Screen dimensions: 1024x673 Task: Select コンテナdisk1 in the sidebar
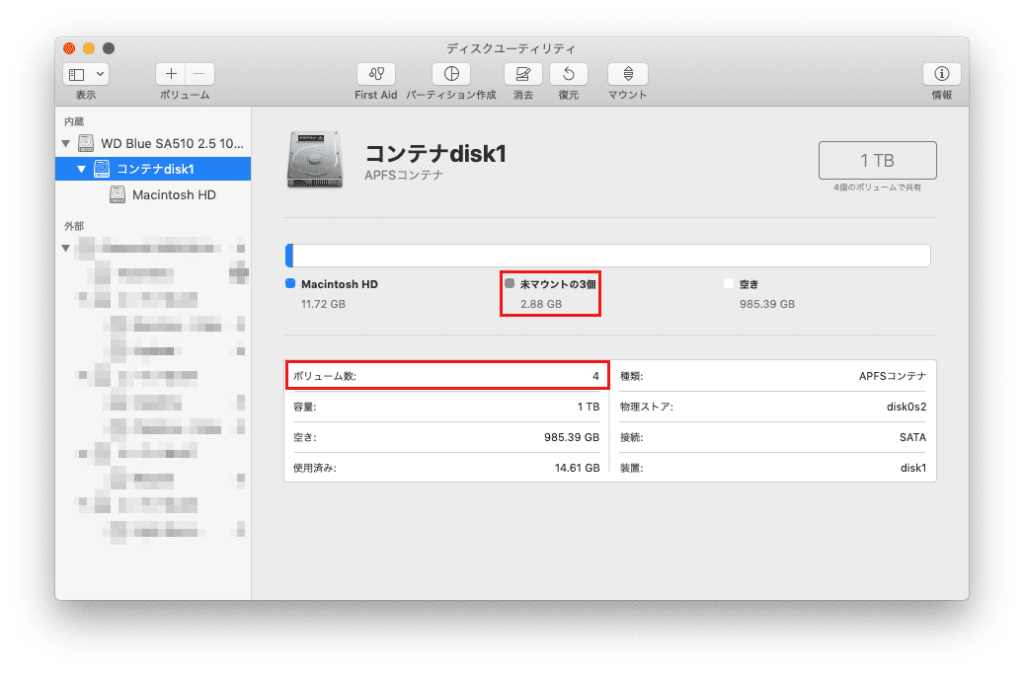point(153,169)
